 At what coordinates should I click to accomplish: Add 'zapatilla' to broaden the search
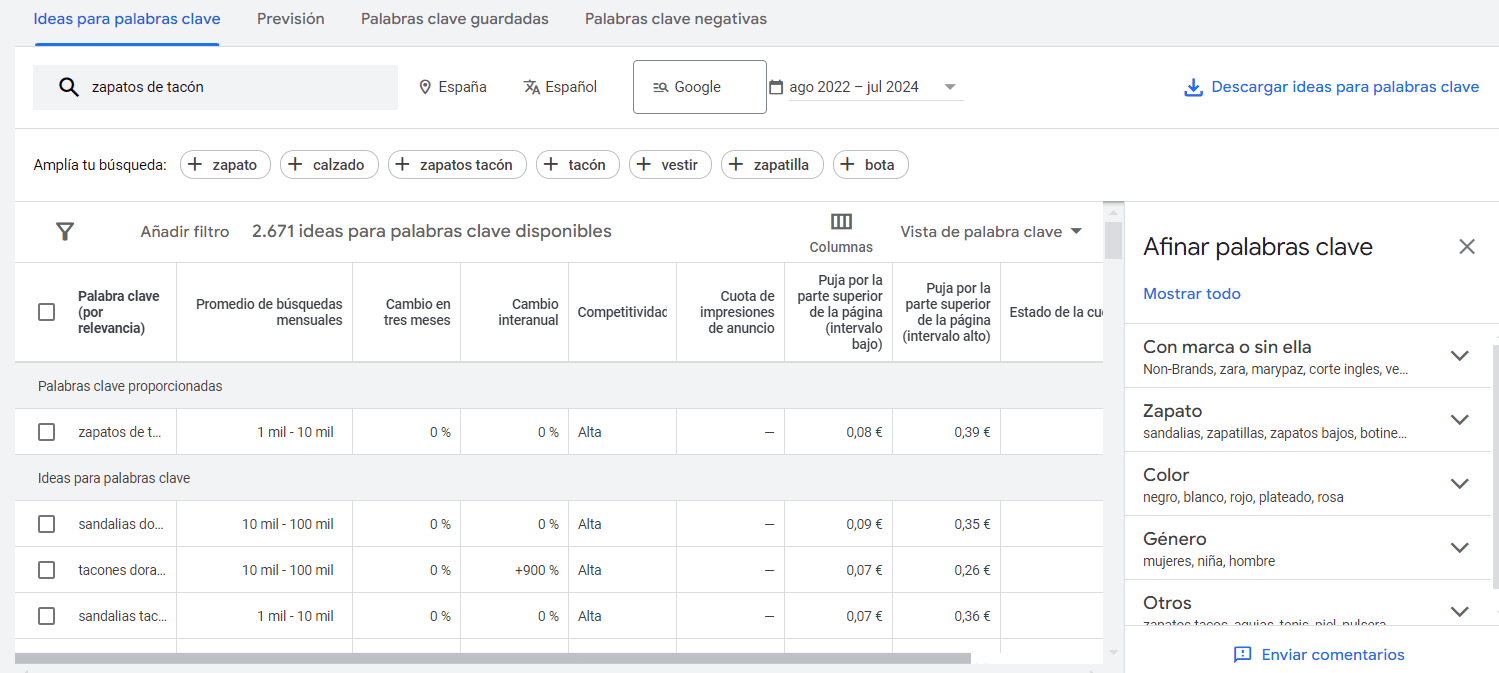pyautogui.click(x=772, y=165)
